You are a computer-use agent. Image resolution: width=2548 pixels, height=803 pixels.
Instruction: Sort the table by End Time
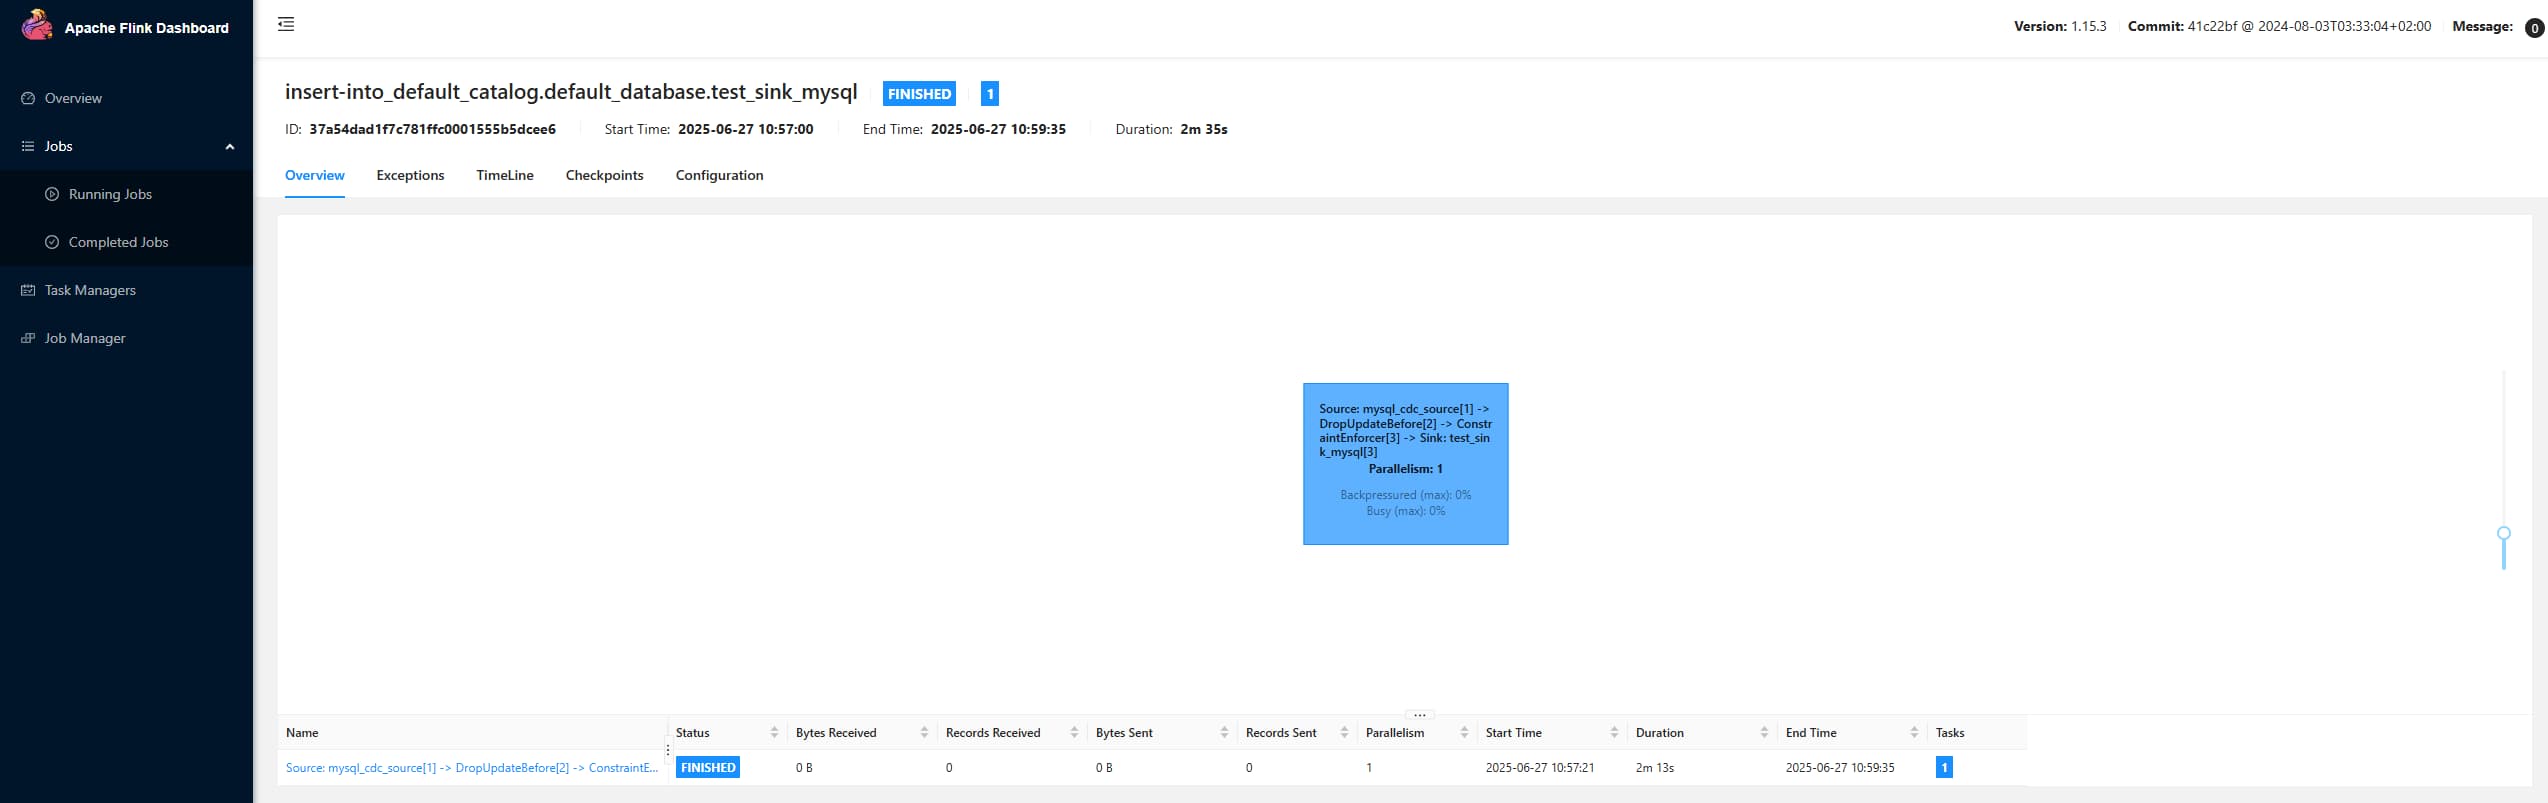tap(1914, 733)
